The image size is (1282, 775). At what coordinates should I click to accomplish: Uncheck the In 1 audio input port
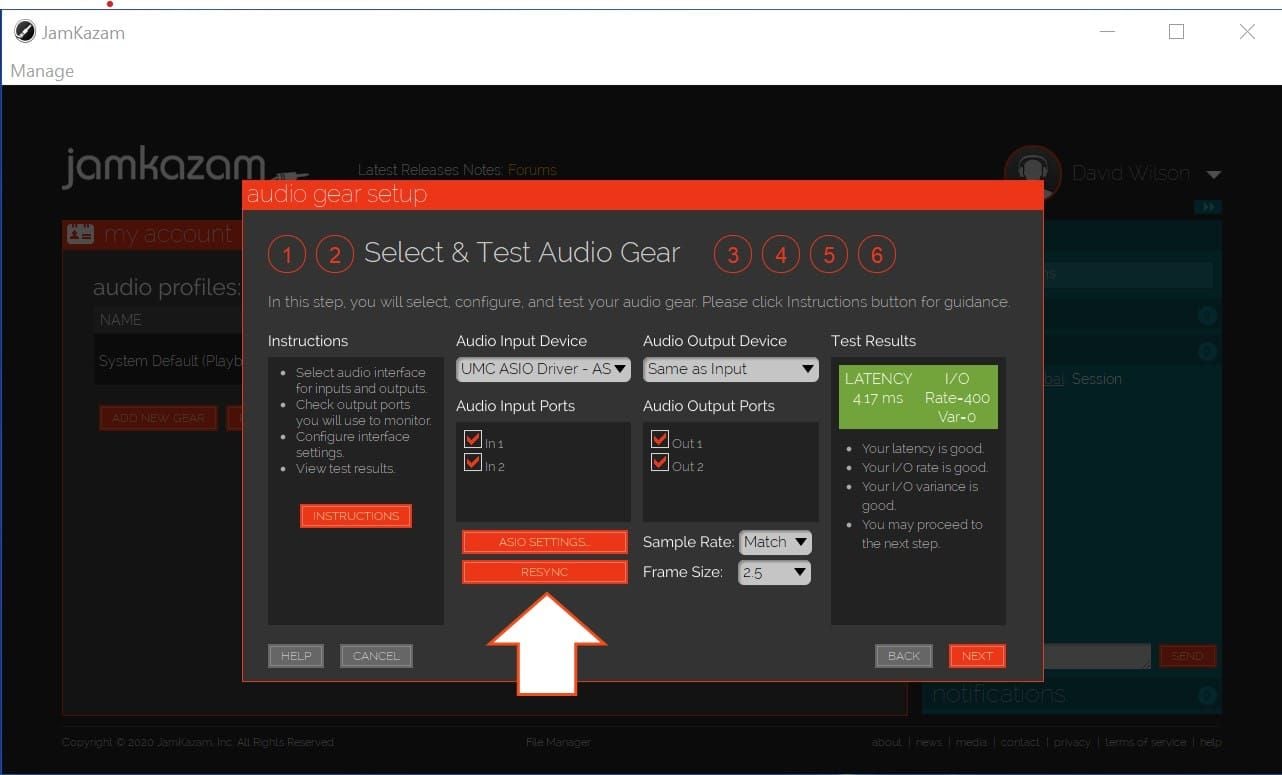472,438
